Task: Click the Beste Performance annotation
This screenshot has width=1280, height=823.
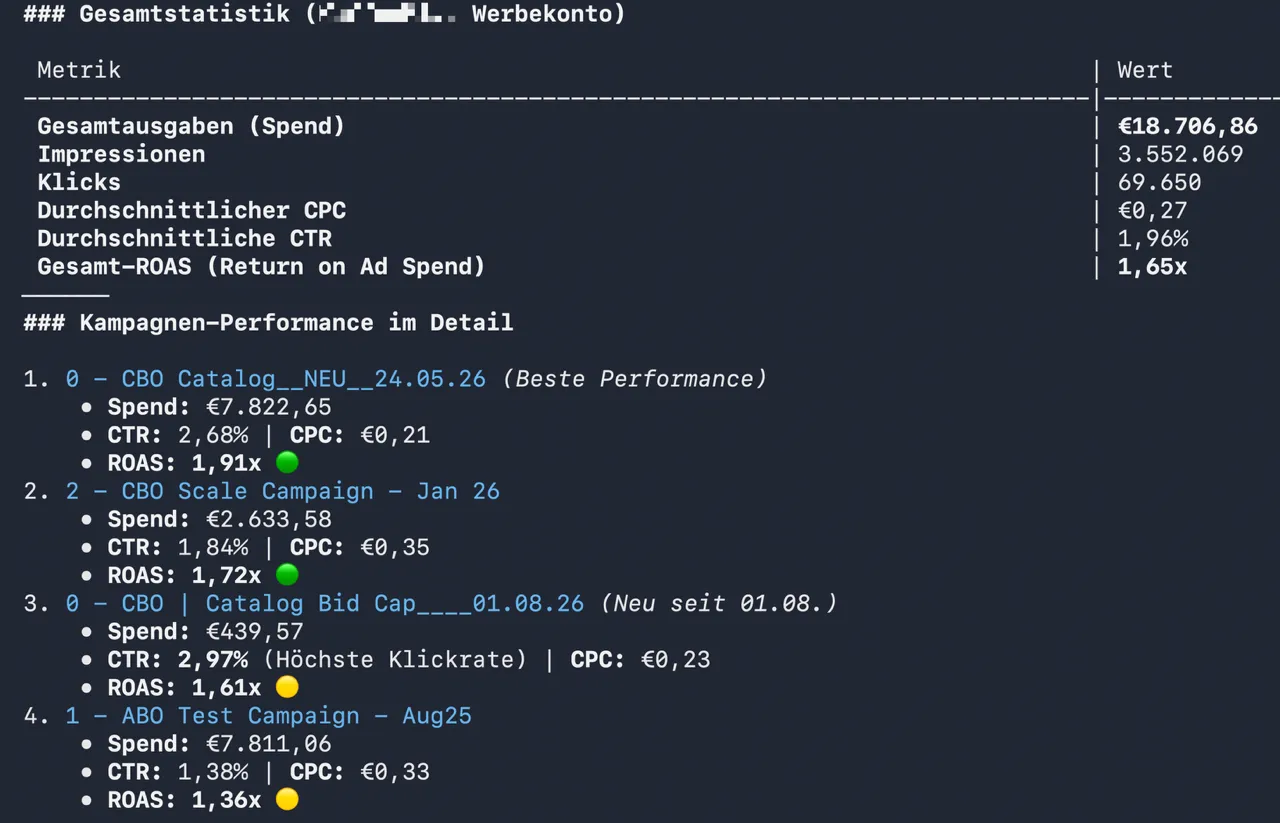Action: [x=634, y=379]
